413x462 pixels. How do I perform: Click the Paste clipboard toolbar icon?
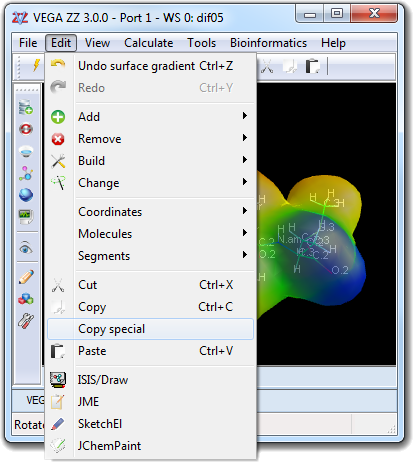[x=312, y=66]
